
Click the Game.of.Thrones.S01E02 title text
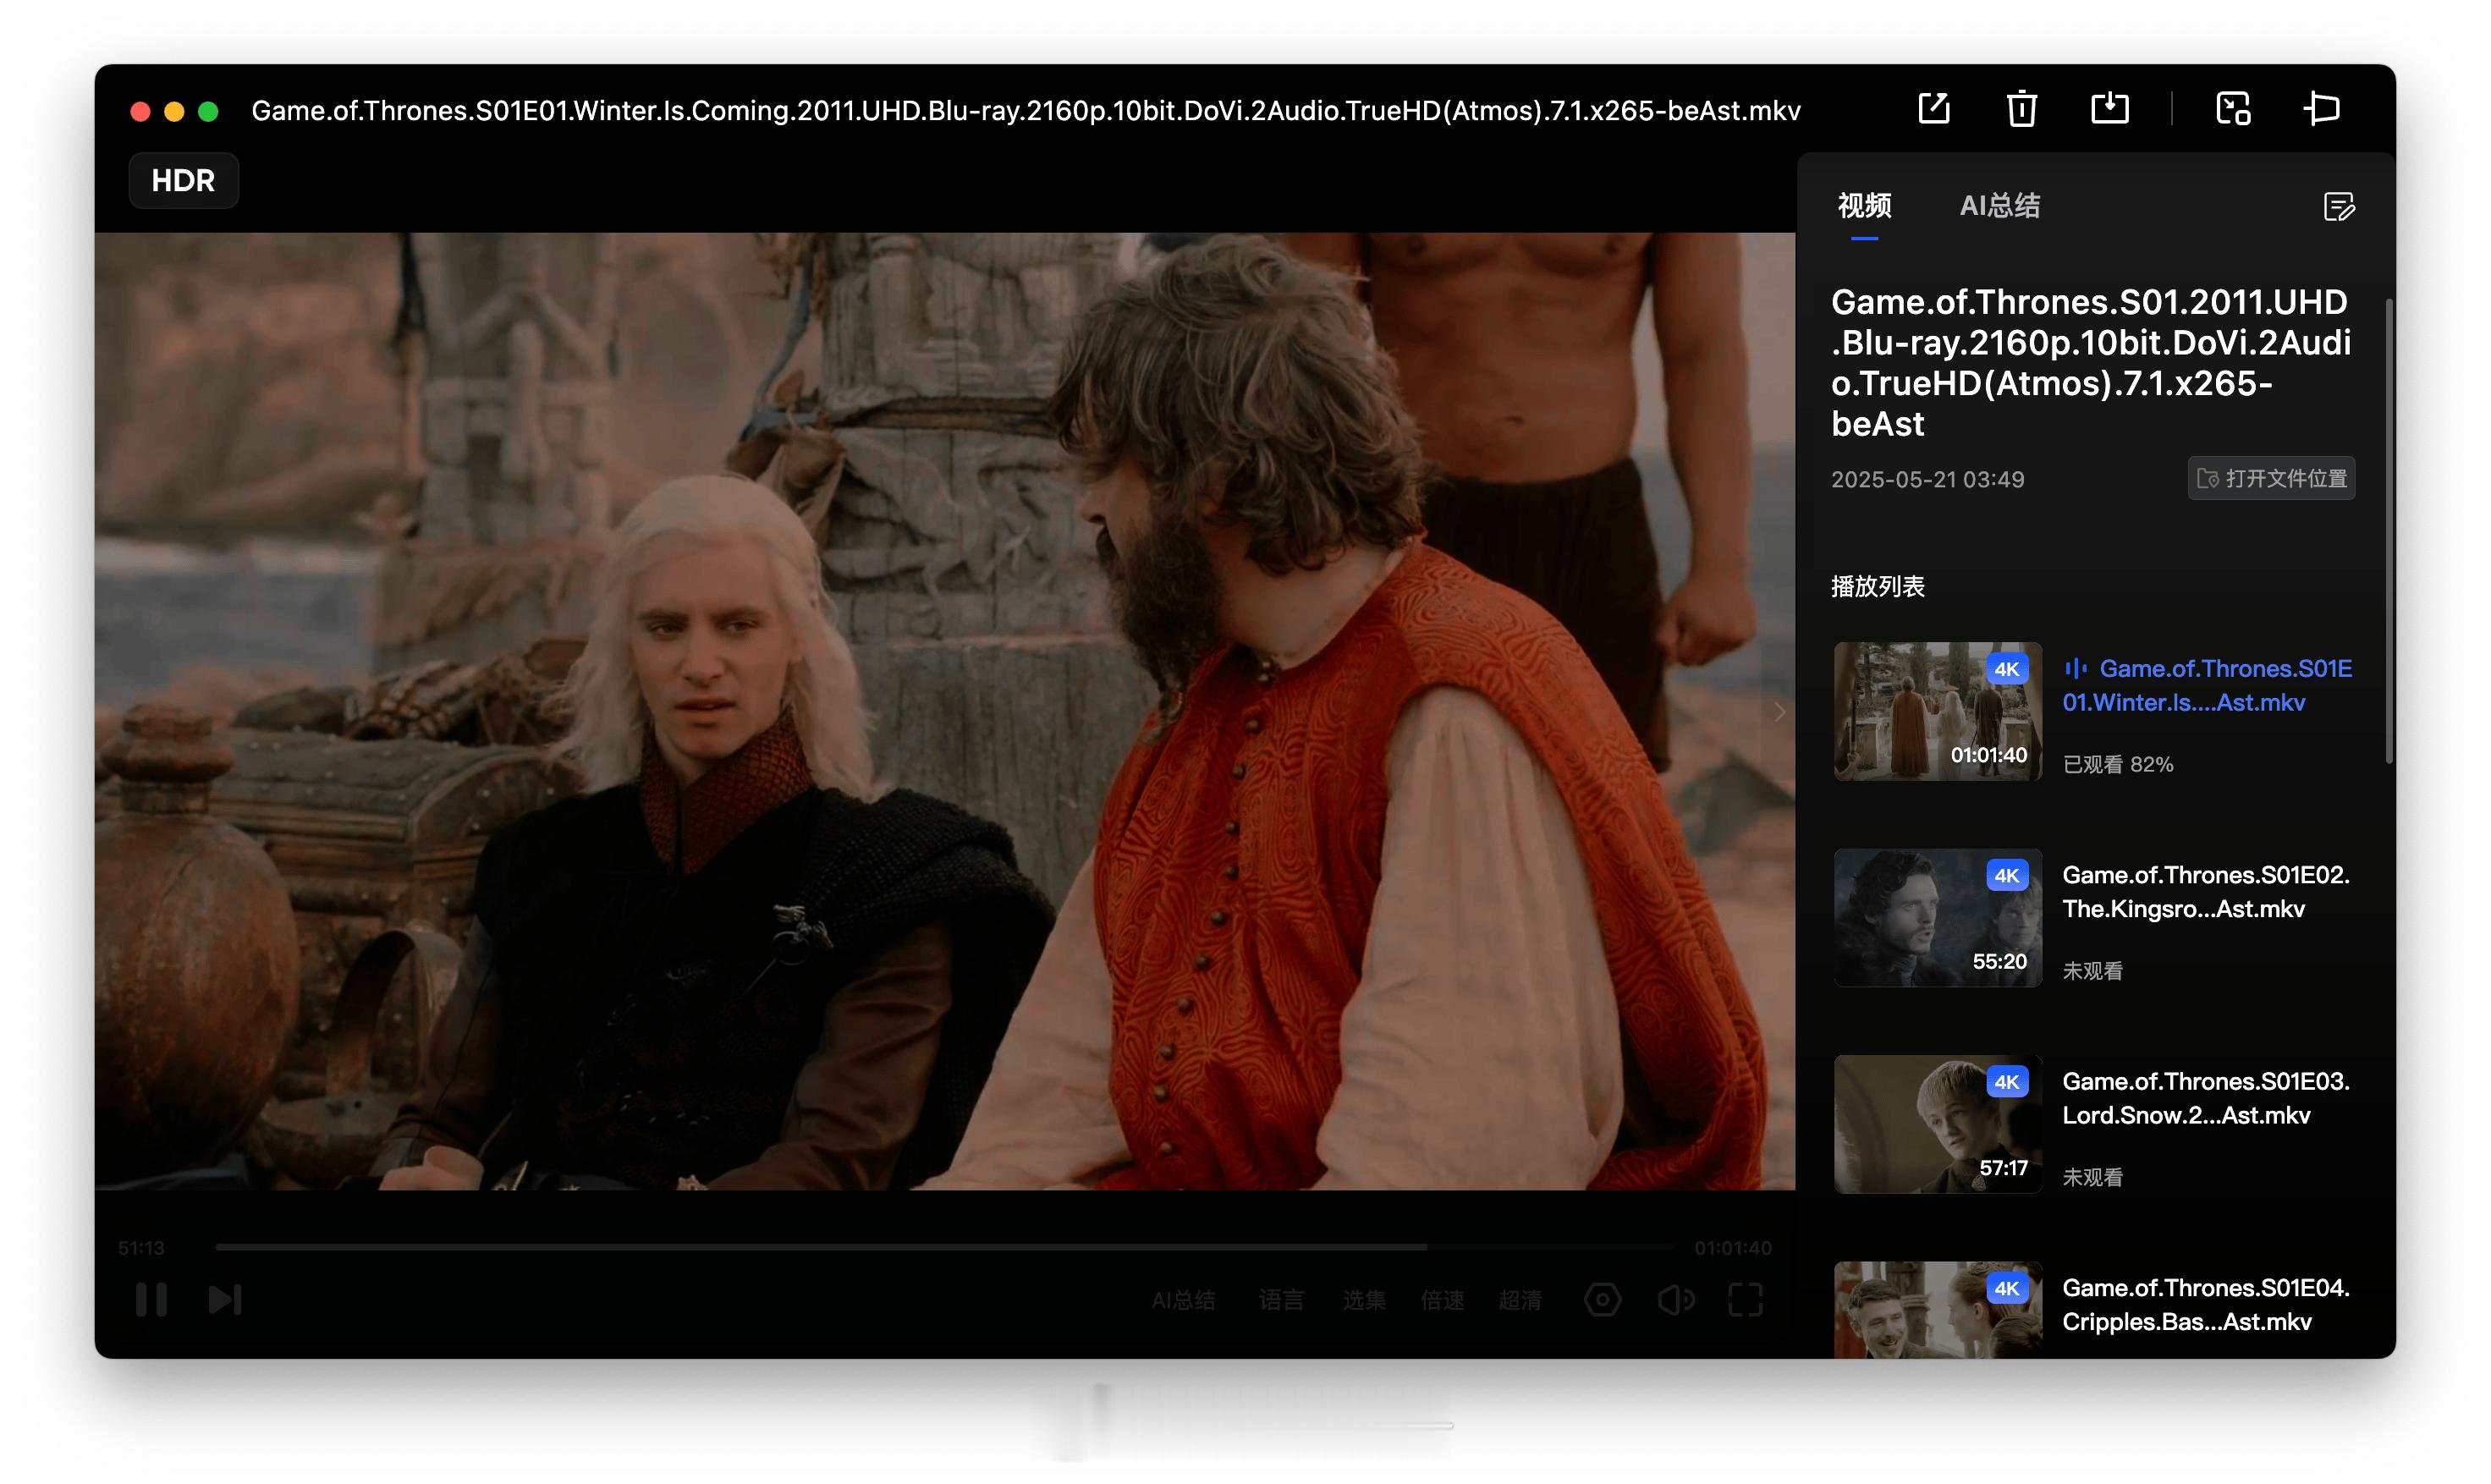[2205, 892]
